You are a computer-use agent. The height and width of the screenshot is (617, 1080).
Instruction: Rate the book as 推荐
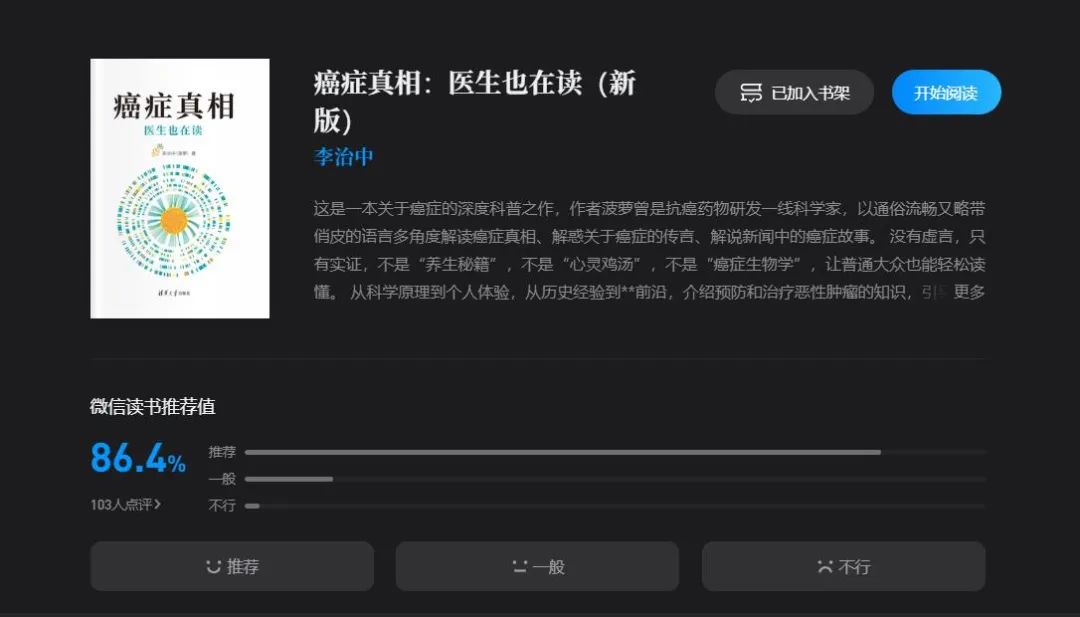click(232, 566)
